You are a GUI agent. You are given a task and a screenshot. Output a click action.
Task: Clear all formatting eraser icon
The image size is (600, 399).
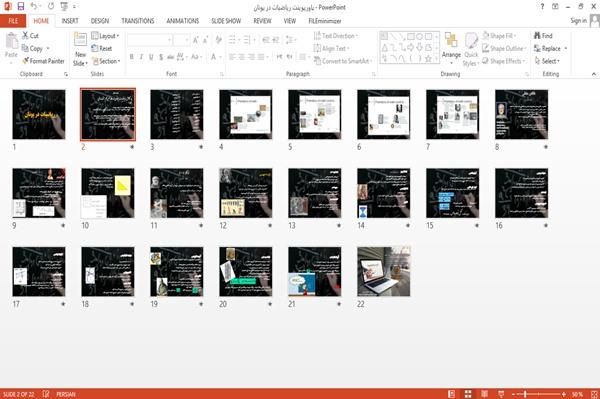click(x=218, y=40)
